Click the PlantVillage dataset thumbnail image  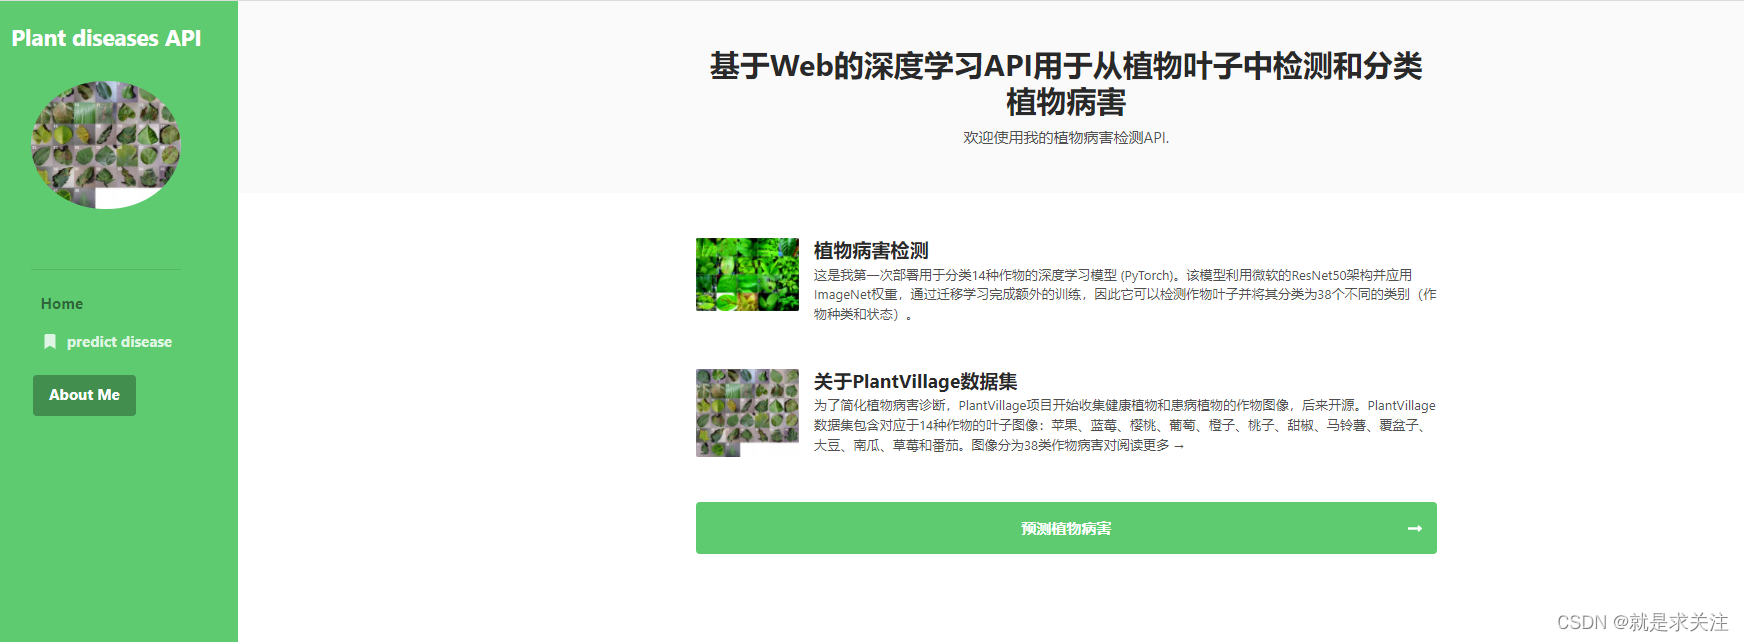coord(747,412)
